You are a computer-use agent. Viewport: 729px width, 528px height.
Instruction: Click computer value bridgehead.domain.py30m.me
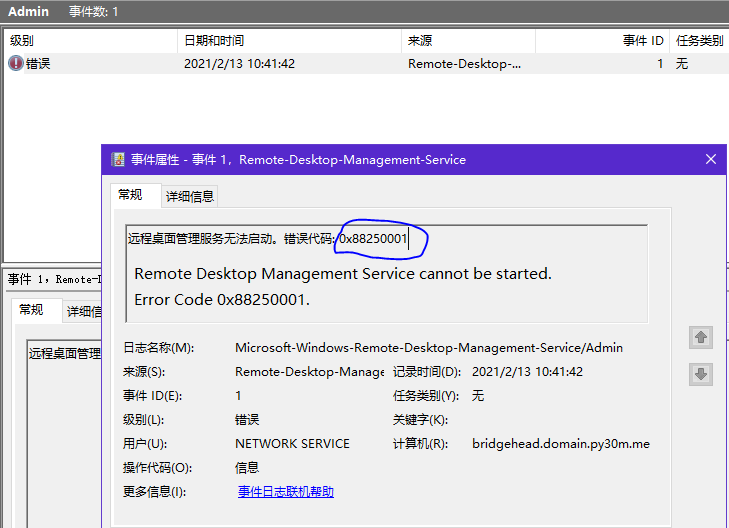coord(561,444)
